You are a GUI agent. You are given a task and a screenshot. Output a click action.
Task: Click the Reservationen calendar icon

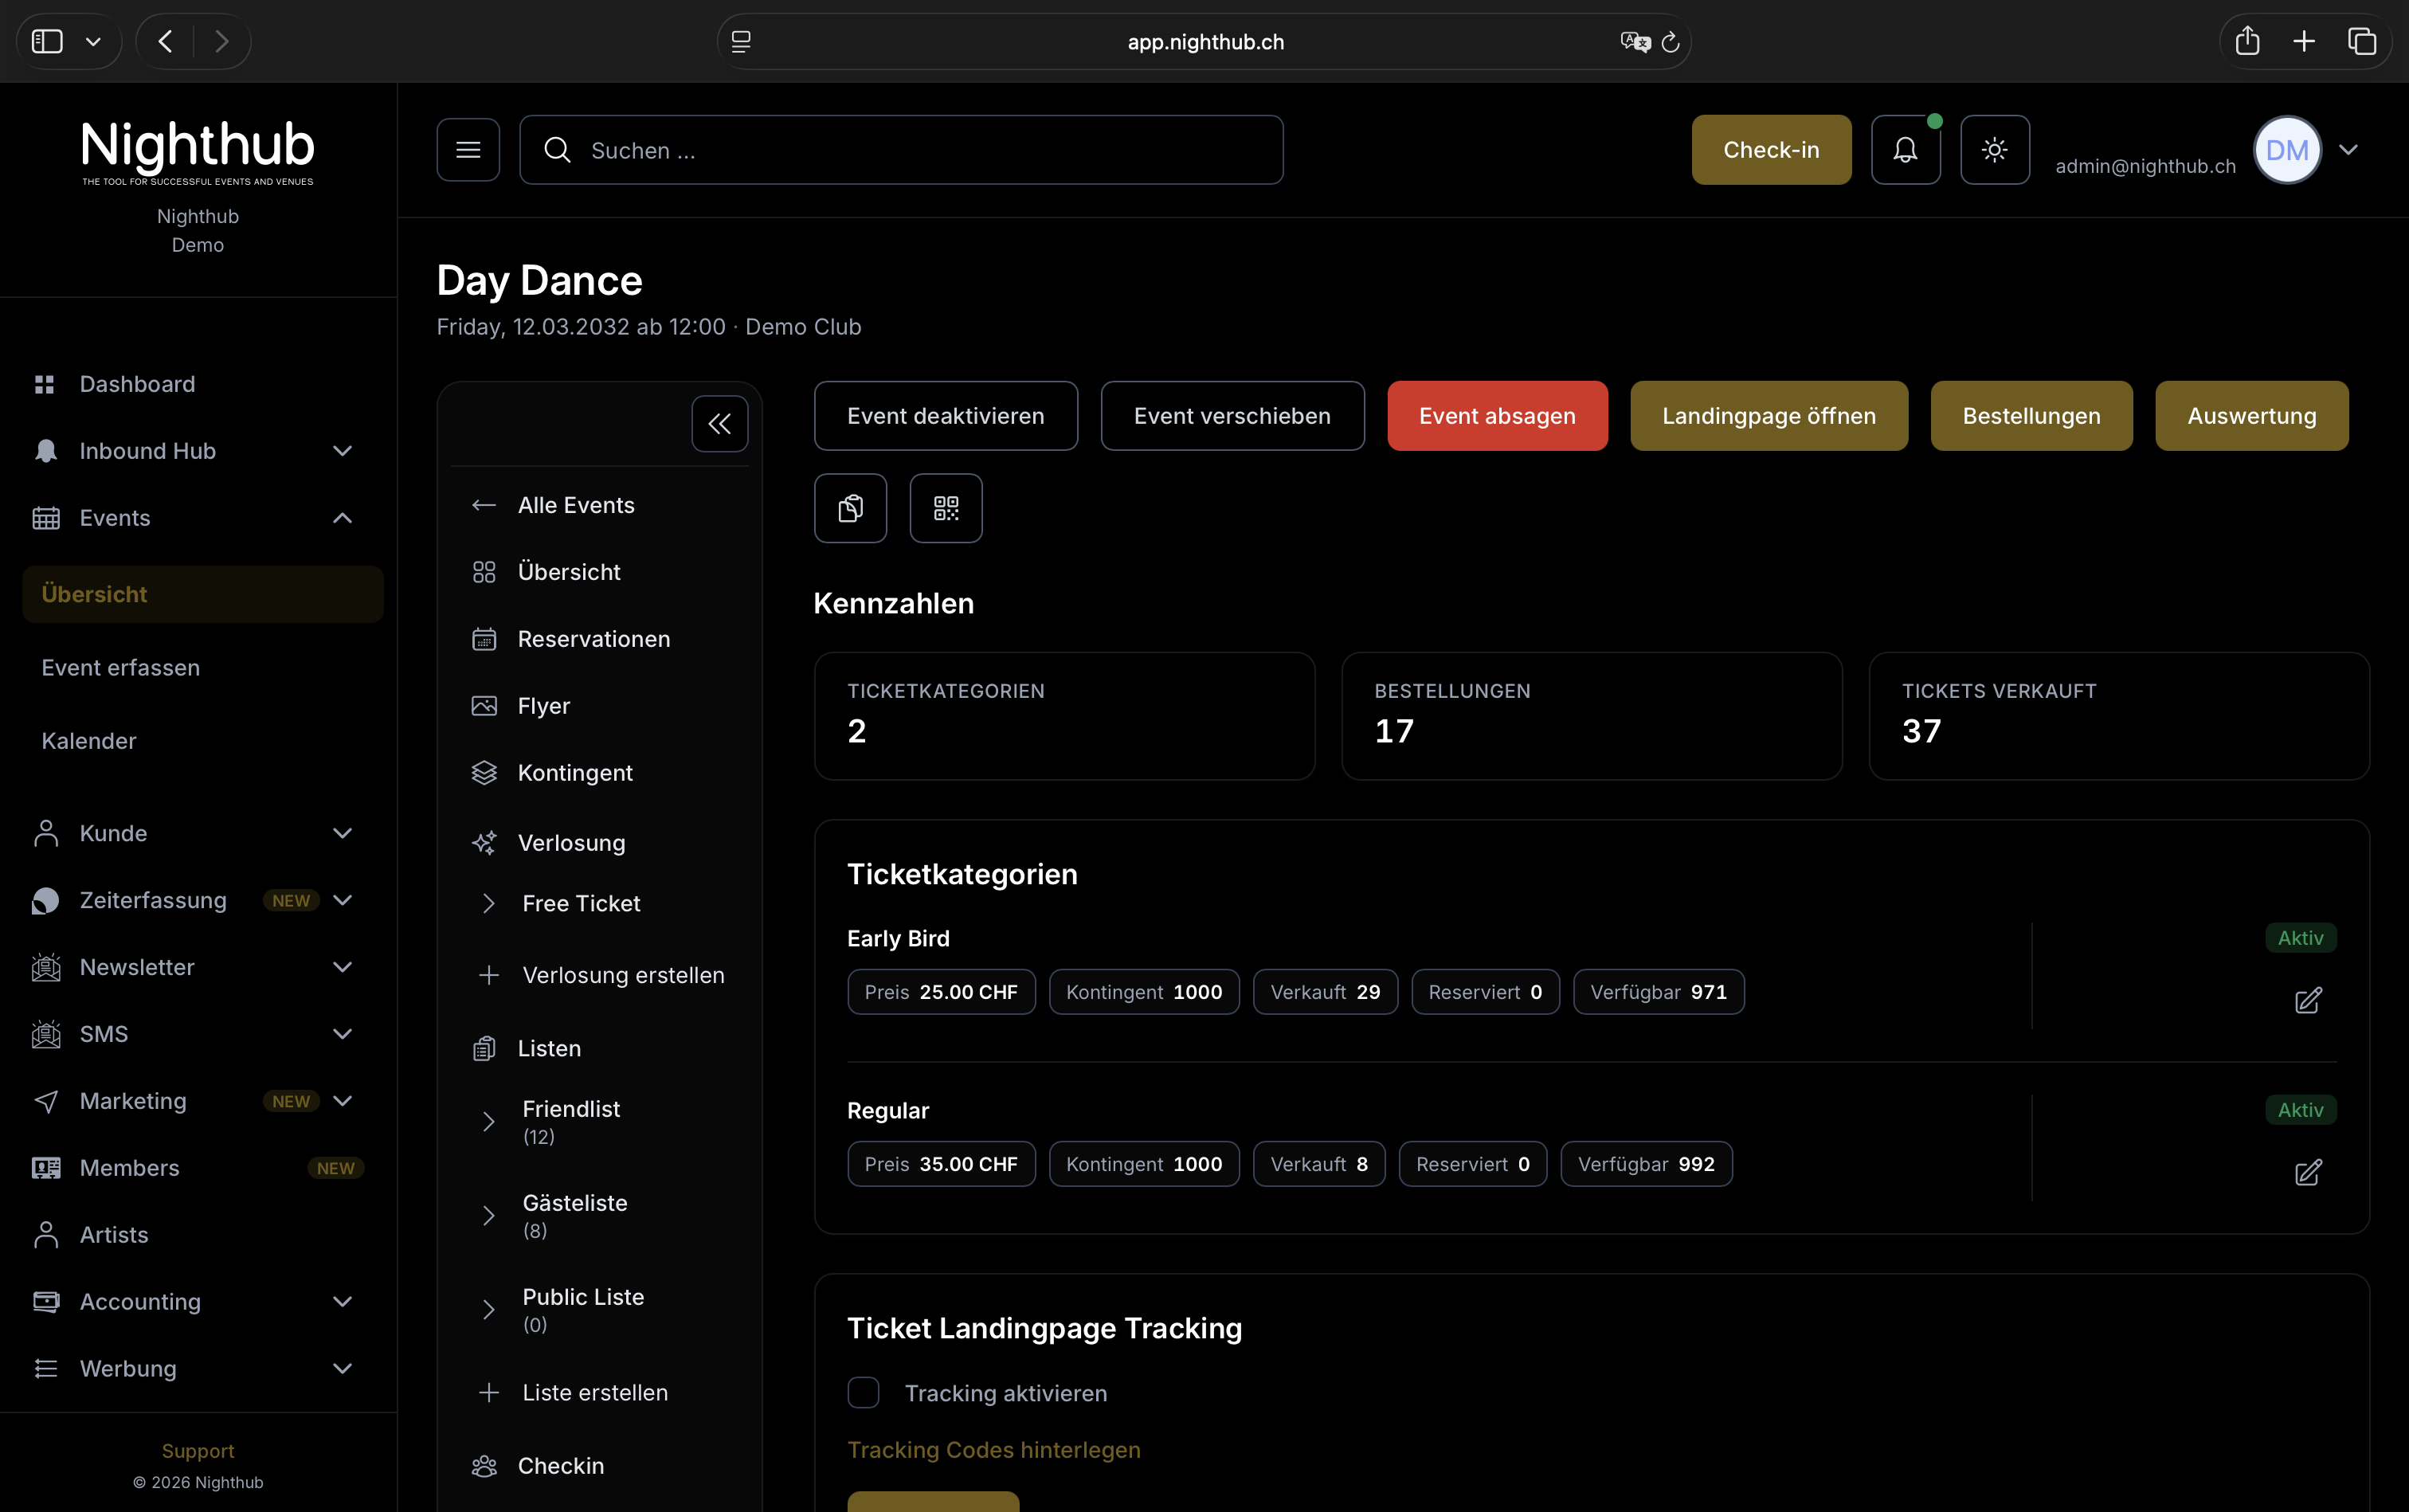pos(484,639)
